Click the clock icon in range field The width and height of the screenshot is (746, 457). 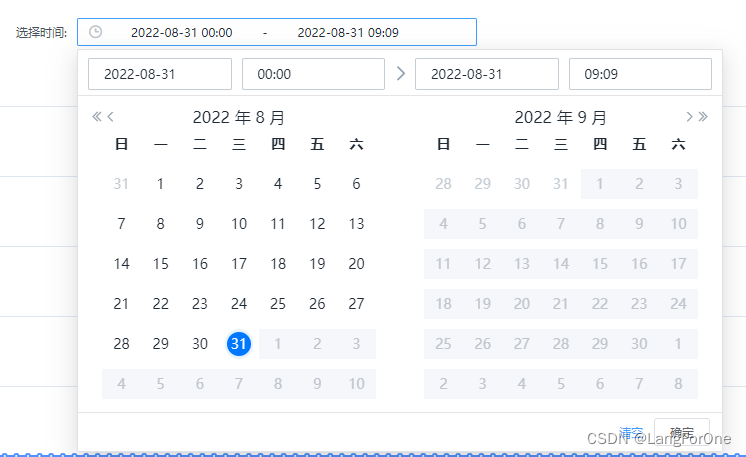click(96, 32)
